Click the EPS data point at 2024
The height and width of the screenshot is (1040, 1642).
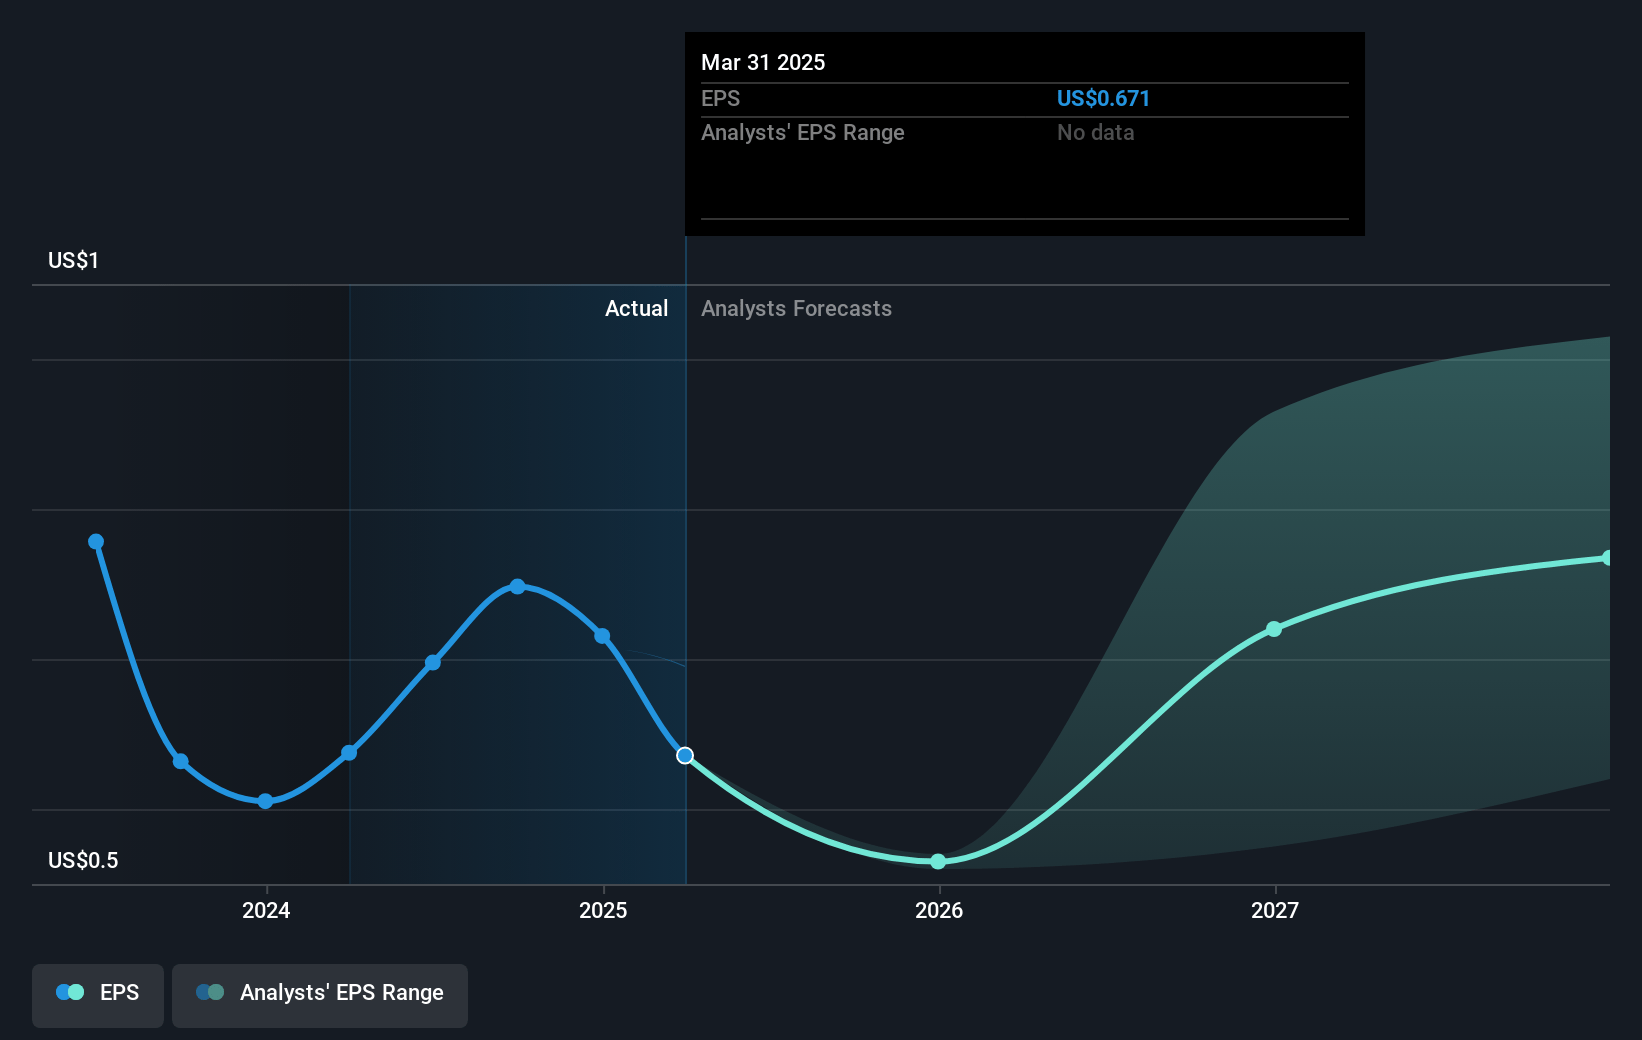coord(265,801)
